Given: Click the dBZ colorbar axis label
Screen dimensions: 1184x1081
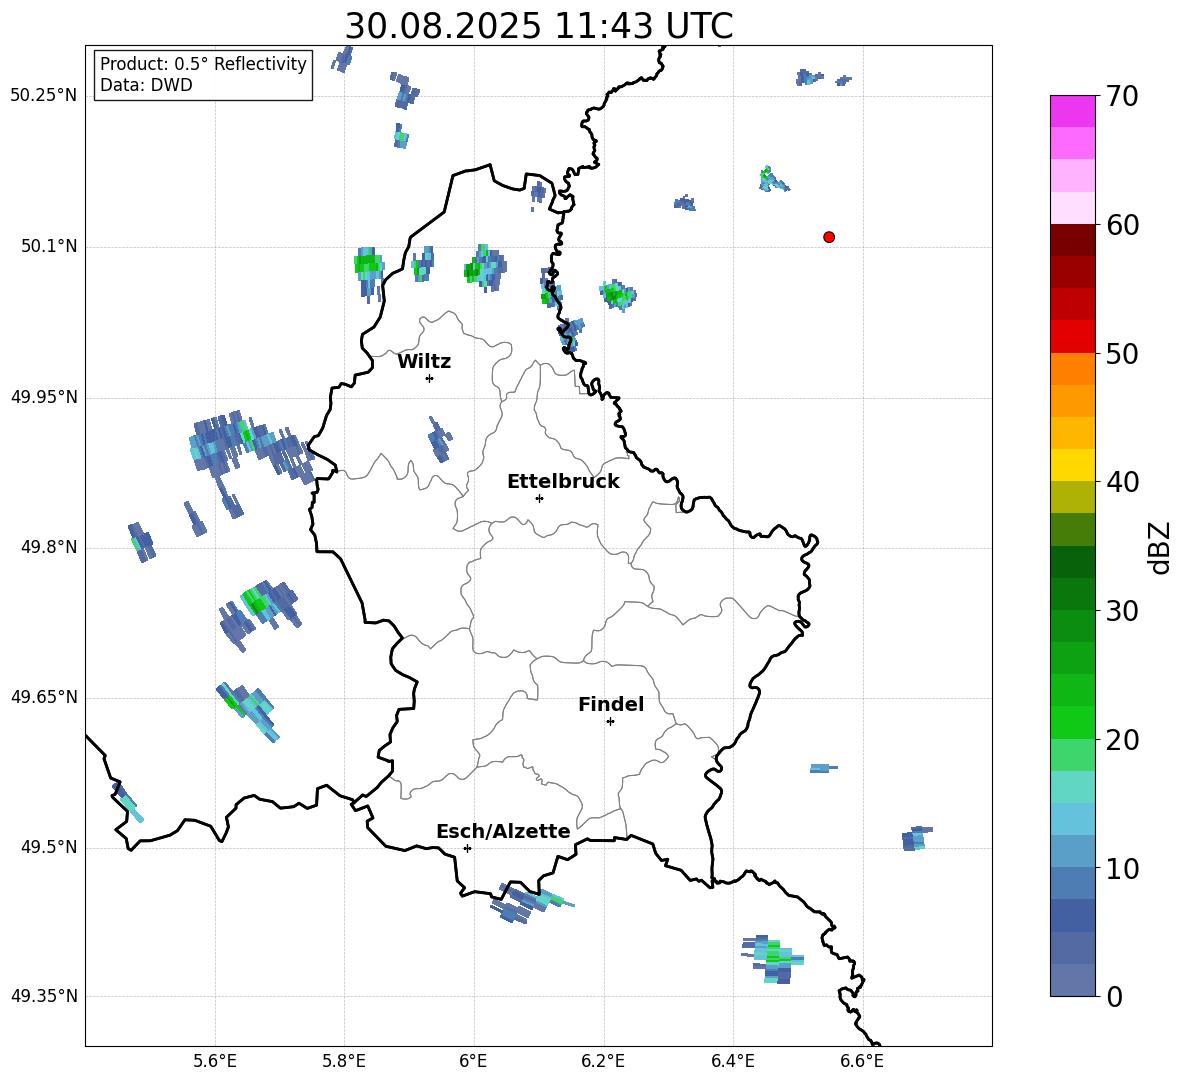Looking at the screenshot, I should pyautogui.click(x=1160, y=547).
